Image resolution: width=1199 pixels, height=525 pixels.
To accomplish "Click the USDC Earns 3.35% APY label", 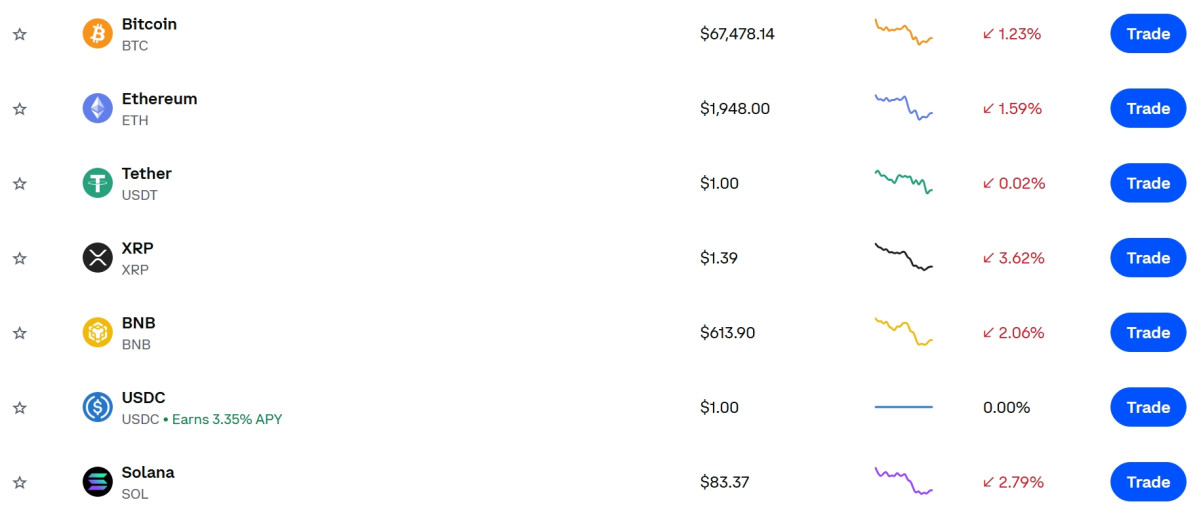I will click(x=227, y=419).
